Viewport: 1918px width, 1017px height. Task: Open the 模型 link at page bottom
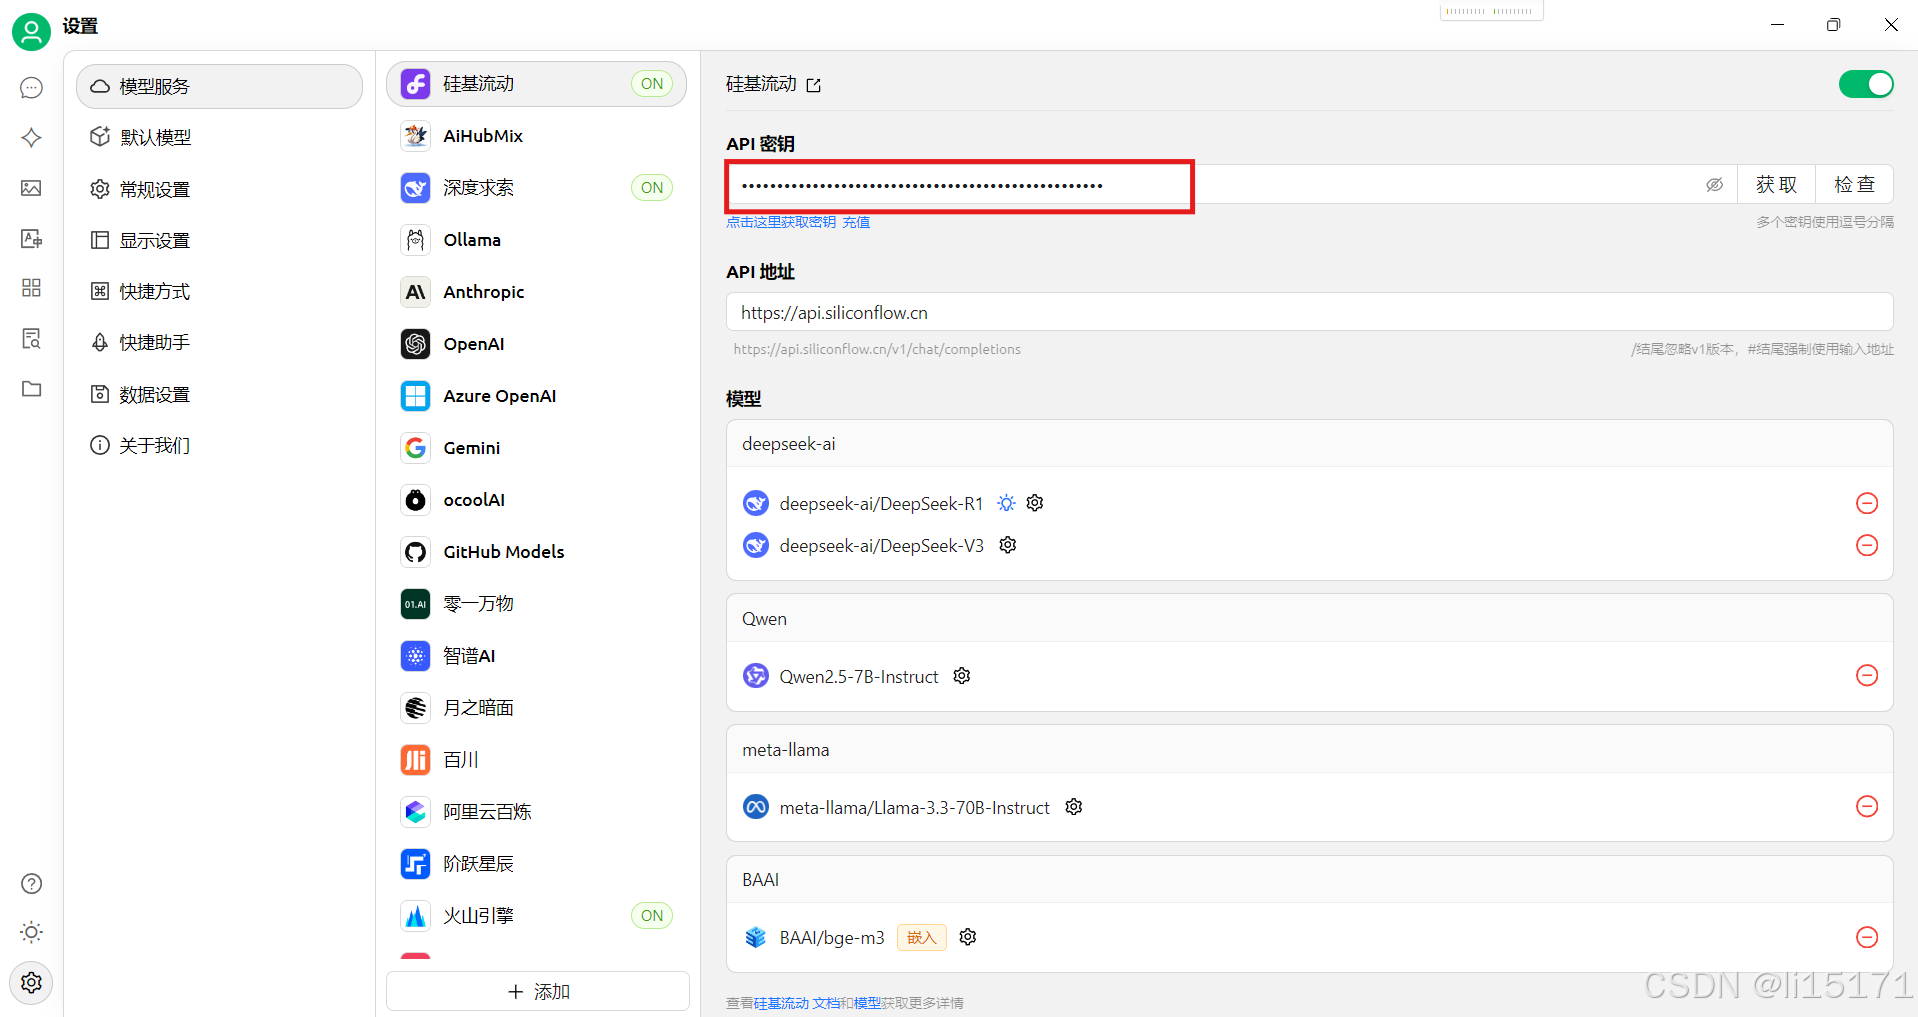coord(867,1003)
